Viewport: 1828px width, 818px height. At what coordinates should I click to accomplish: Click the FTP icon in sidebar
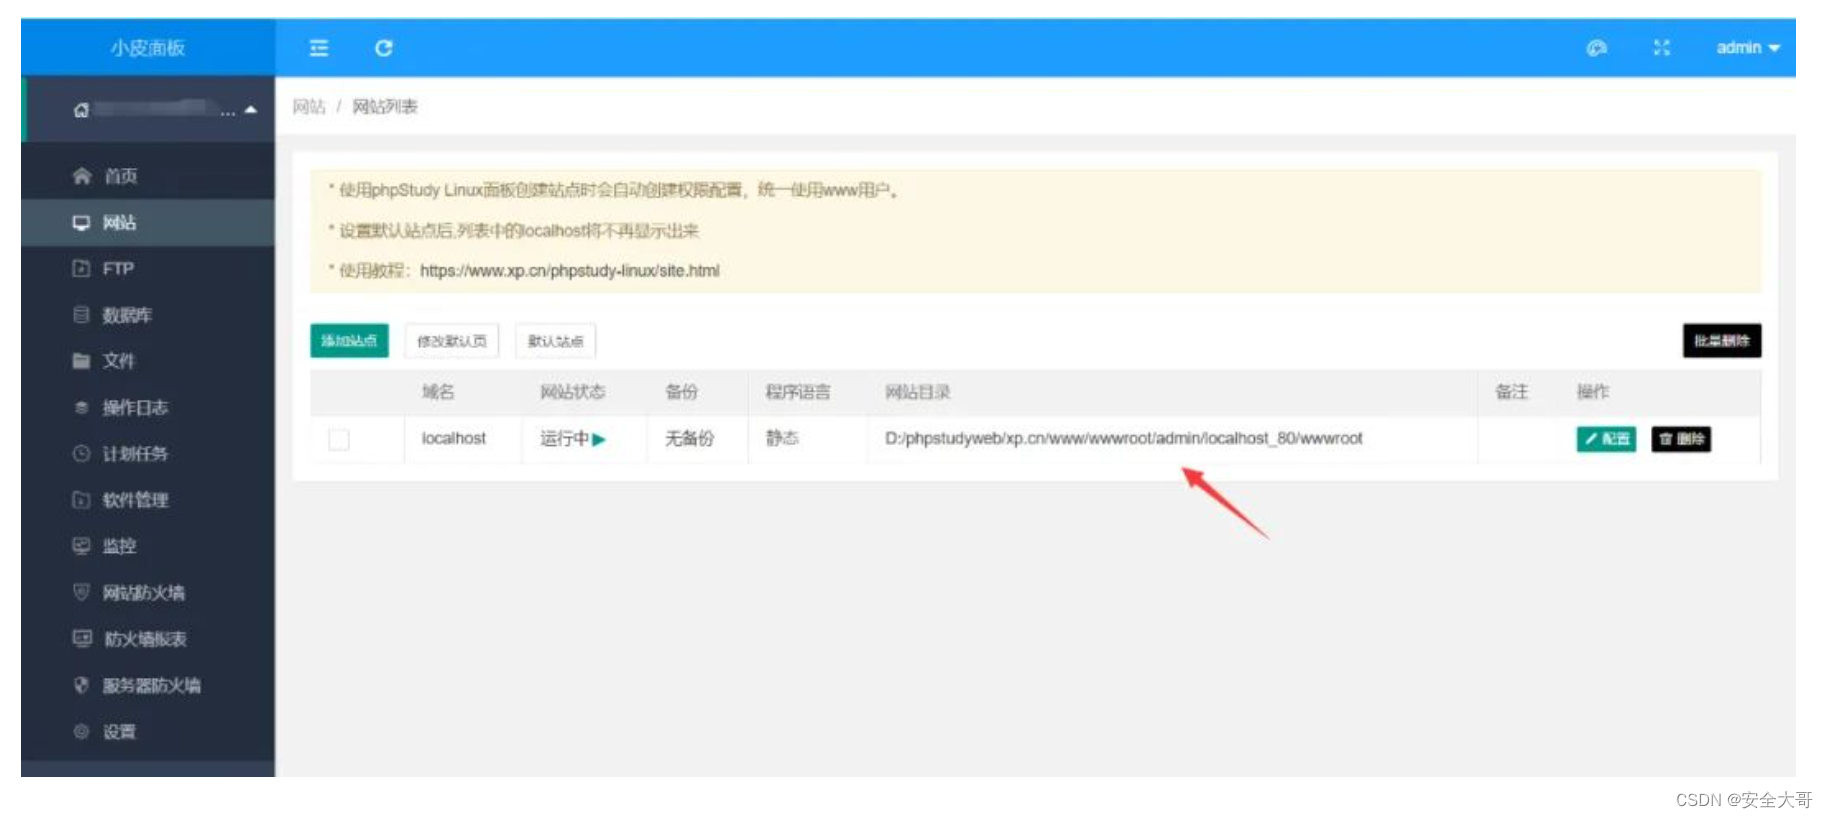pos(81,268)
